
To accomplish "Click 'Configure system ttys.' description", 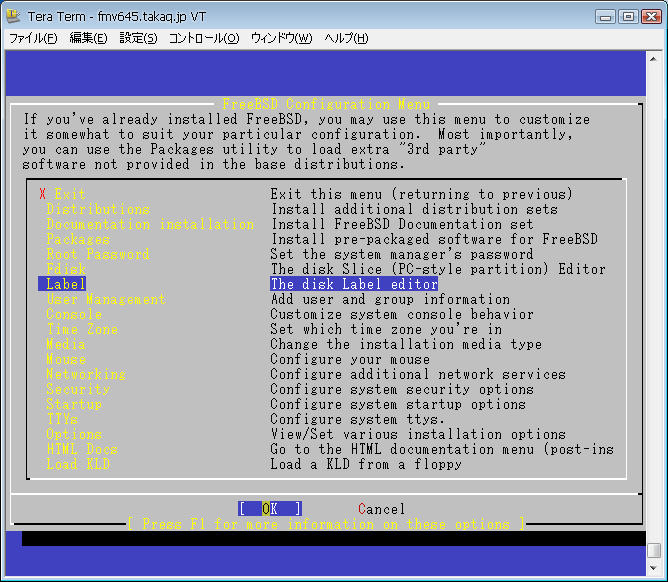I will tap(358, 419).
